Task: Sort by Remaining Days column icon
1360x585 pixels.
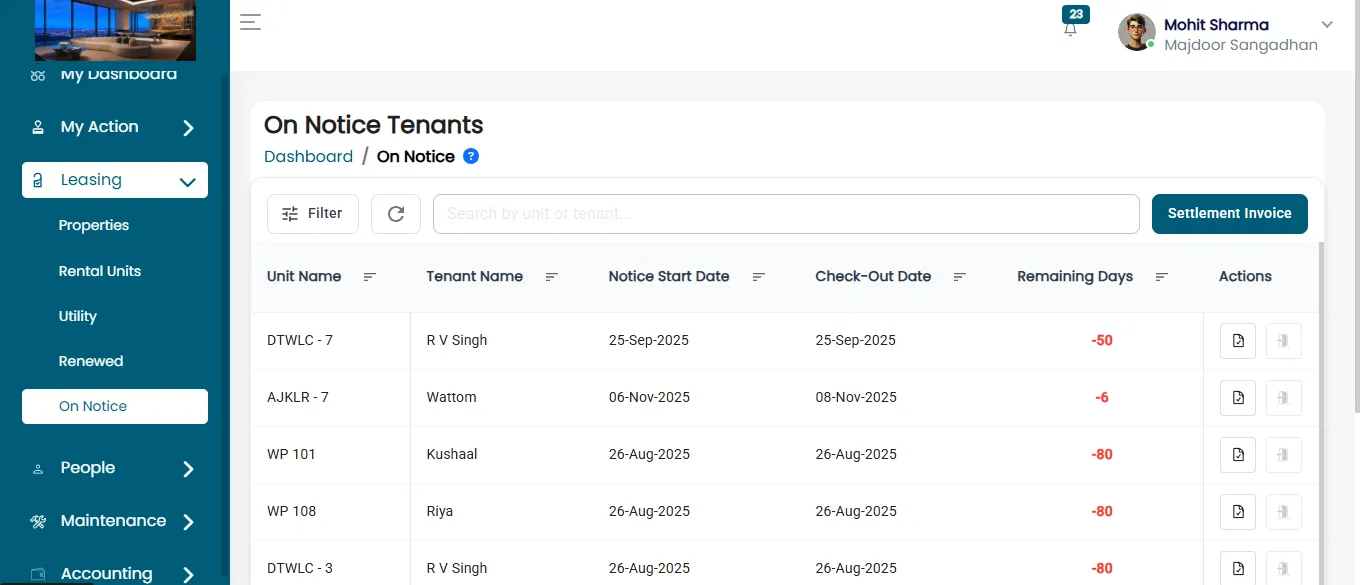Action: pos(1162,277)
